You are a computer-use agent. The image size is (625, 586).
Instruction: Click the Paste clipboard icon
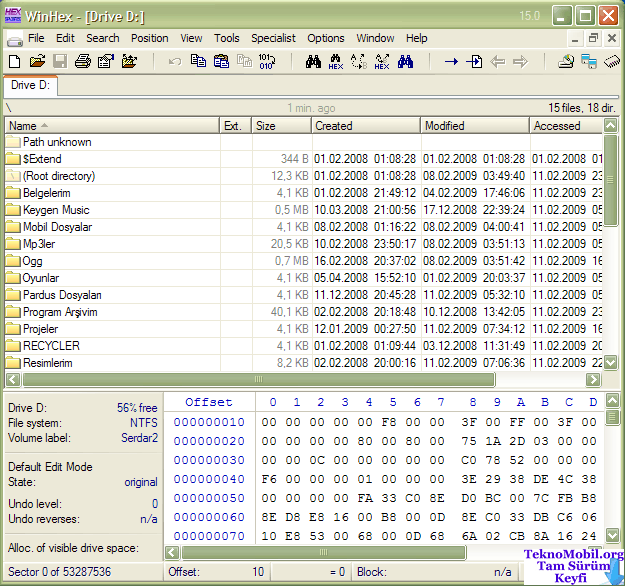[221, 62]
